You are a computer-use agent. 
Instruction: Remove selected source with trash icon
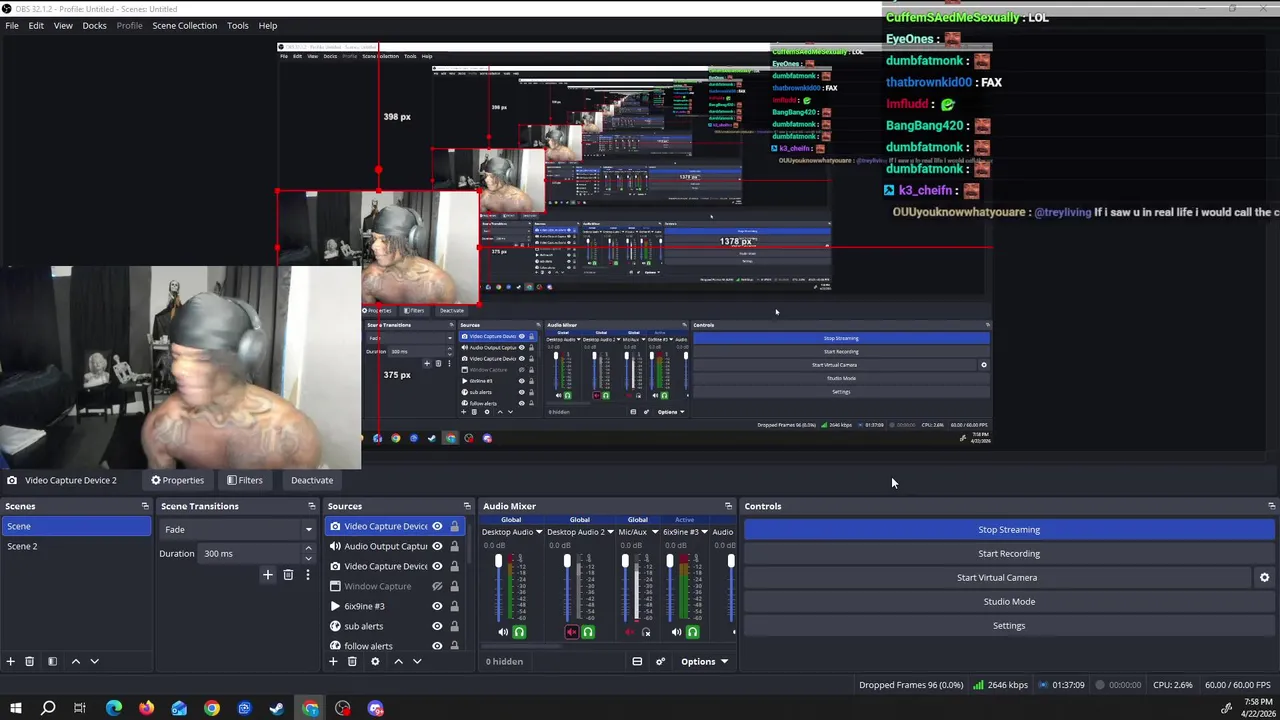352,661
